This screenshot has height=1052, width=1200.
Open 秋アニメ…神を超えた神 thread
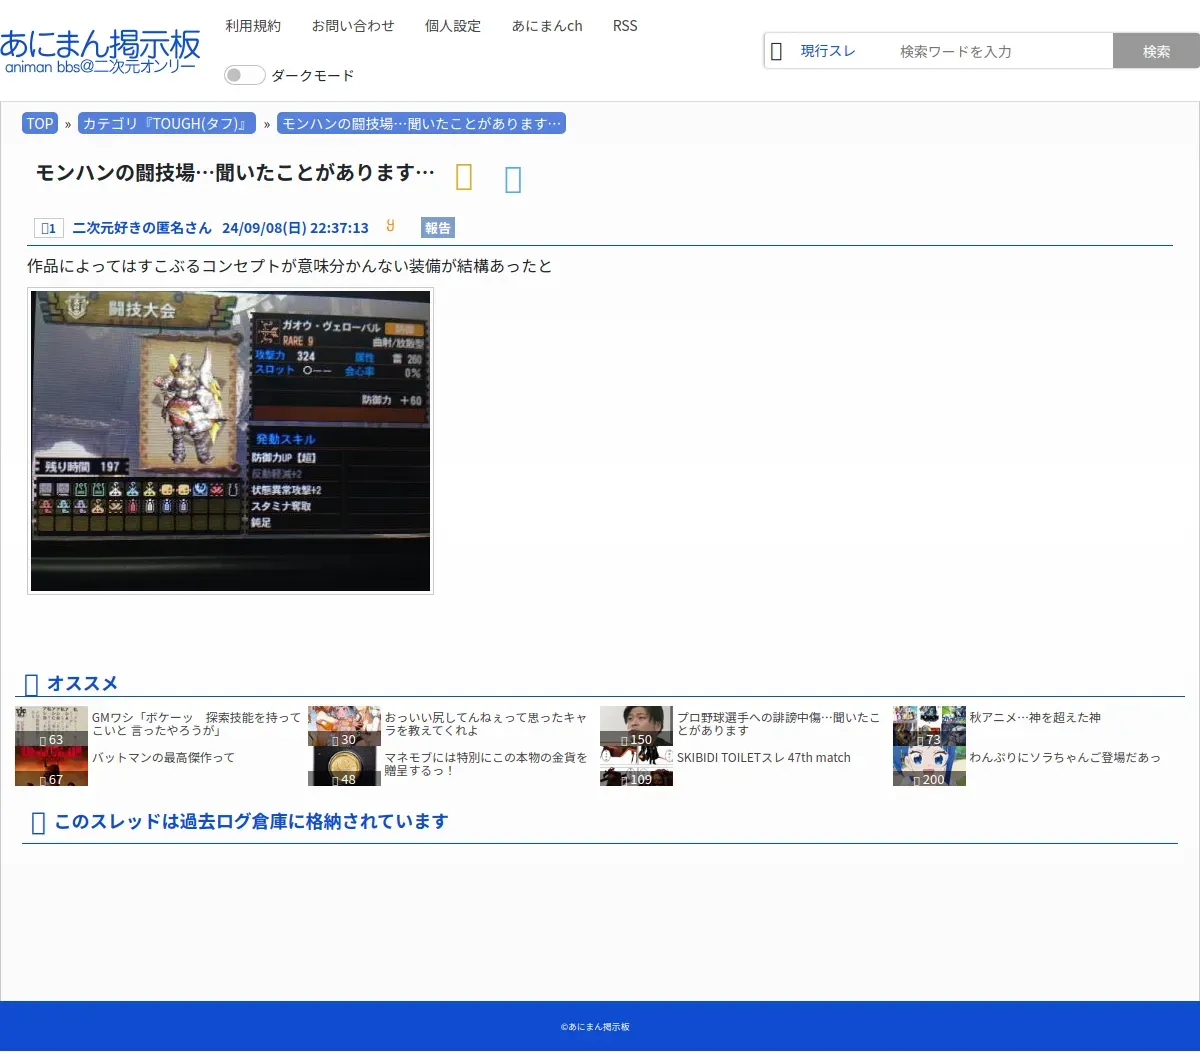point(1035,718)
